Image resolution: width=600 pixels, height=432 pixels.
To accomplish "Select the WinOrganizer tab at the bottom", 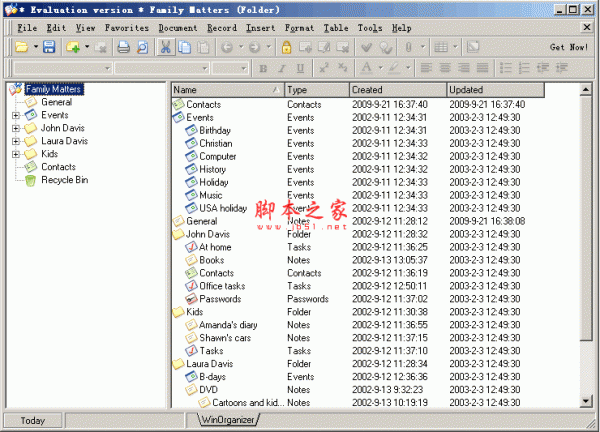I will pos(228,419).
